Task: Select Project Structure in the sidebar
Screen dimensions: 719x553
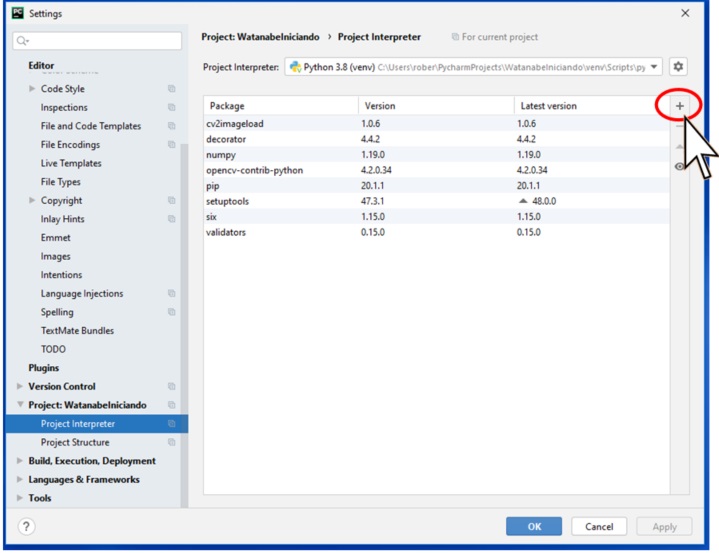Action: [75, 442]
